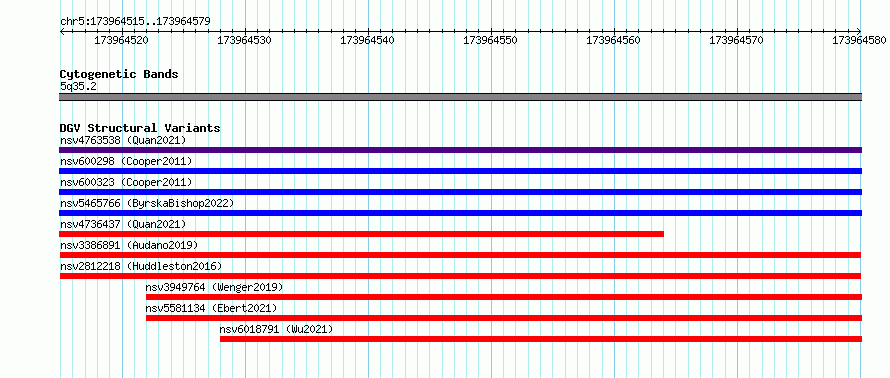This screenshot has height=378, width=890.
Task: Click ruler position 173964530
Action: [x=245, y=40]
